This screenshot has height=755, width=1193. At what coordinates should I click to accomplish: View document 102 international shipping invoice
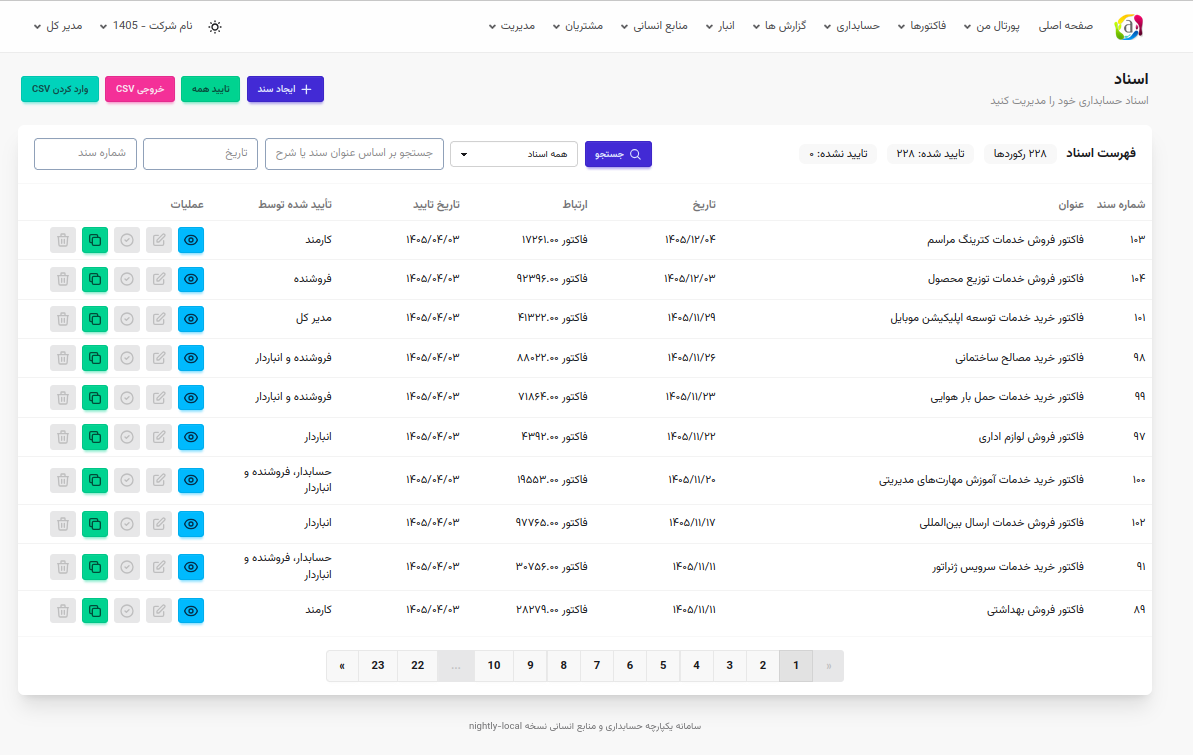click(191, 524)
